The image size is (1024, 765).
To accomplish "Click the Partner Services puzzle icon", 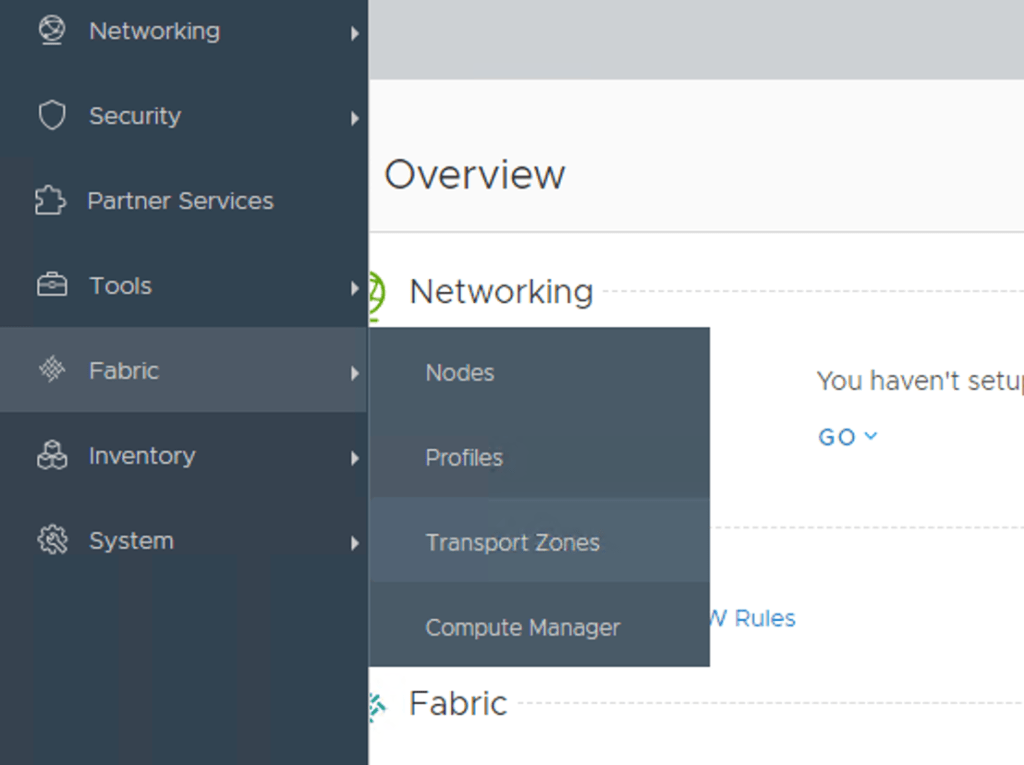I will pyautogui.click(x=50, y=201).
